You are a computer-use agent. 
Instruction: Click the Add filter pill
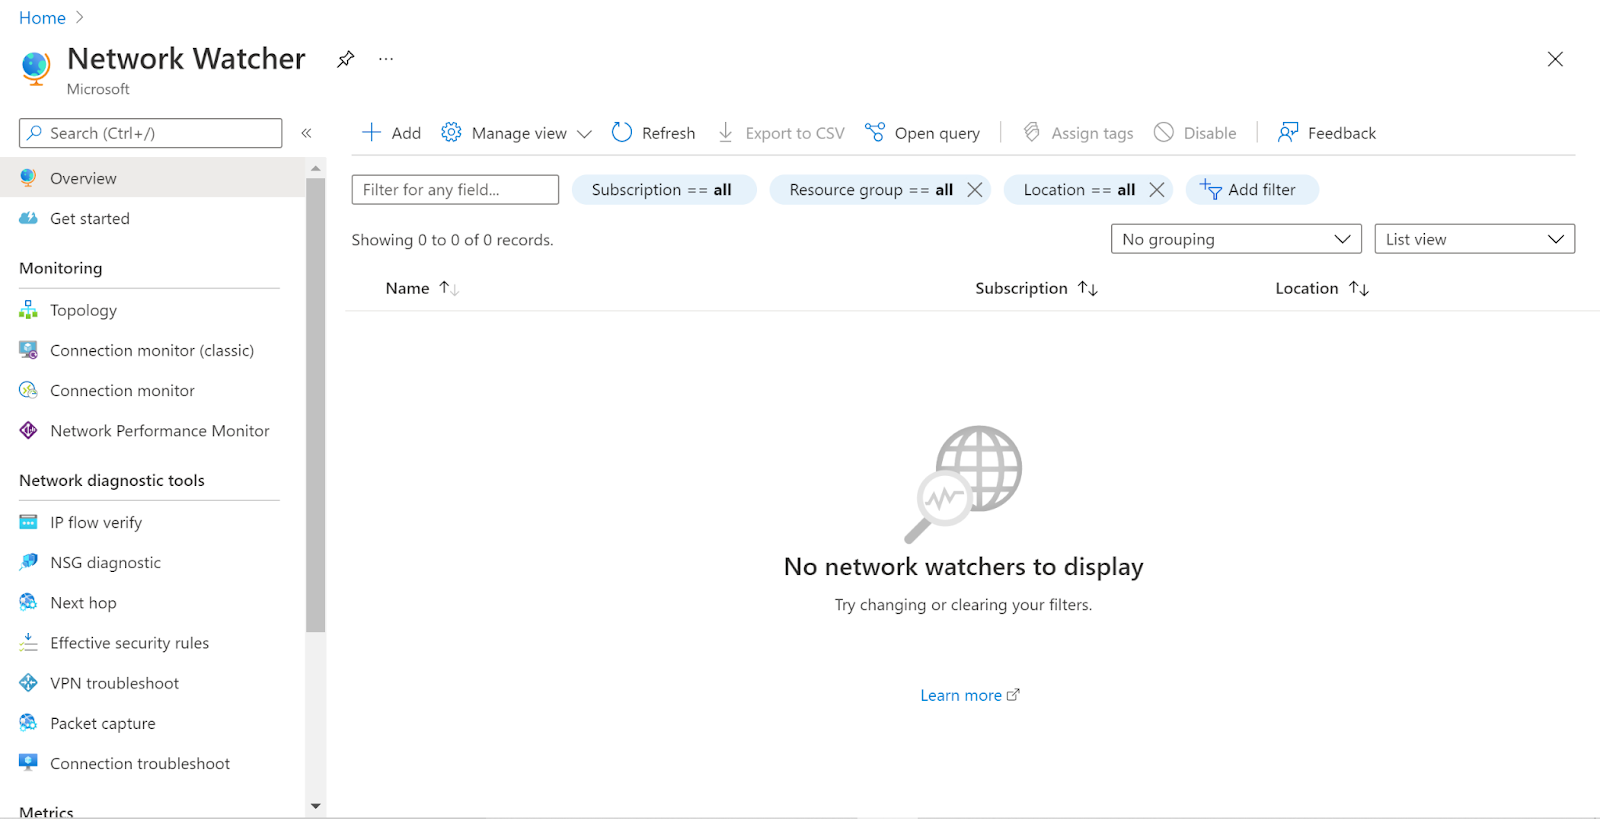pos(1251,190)
